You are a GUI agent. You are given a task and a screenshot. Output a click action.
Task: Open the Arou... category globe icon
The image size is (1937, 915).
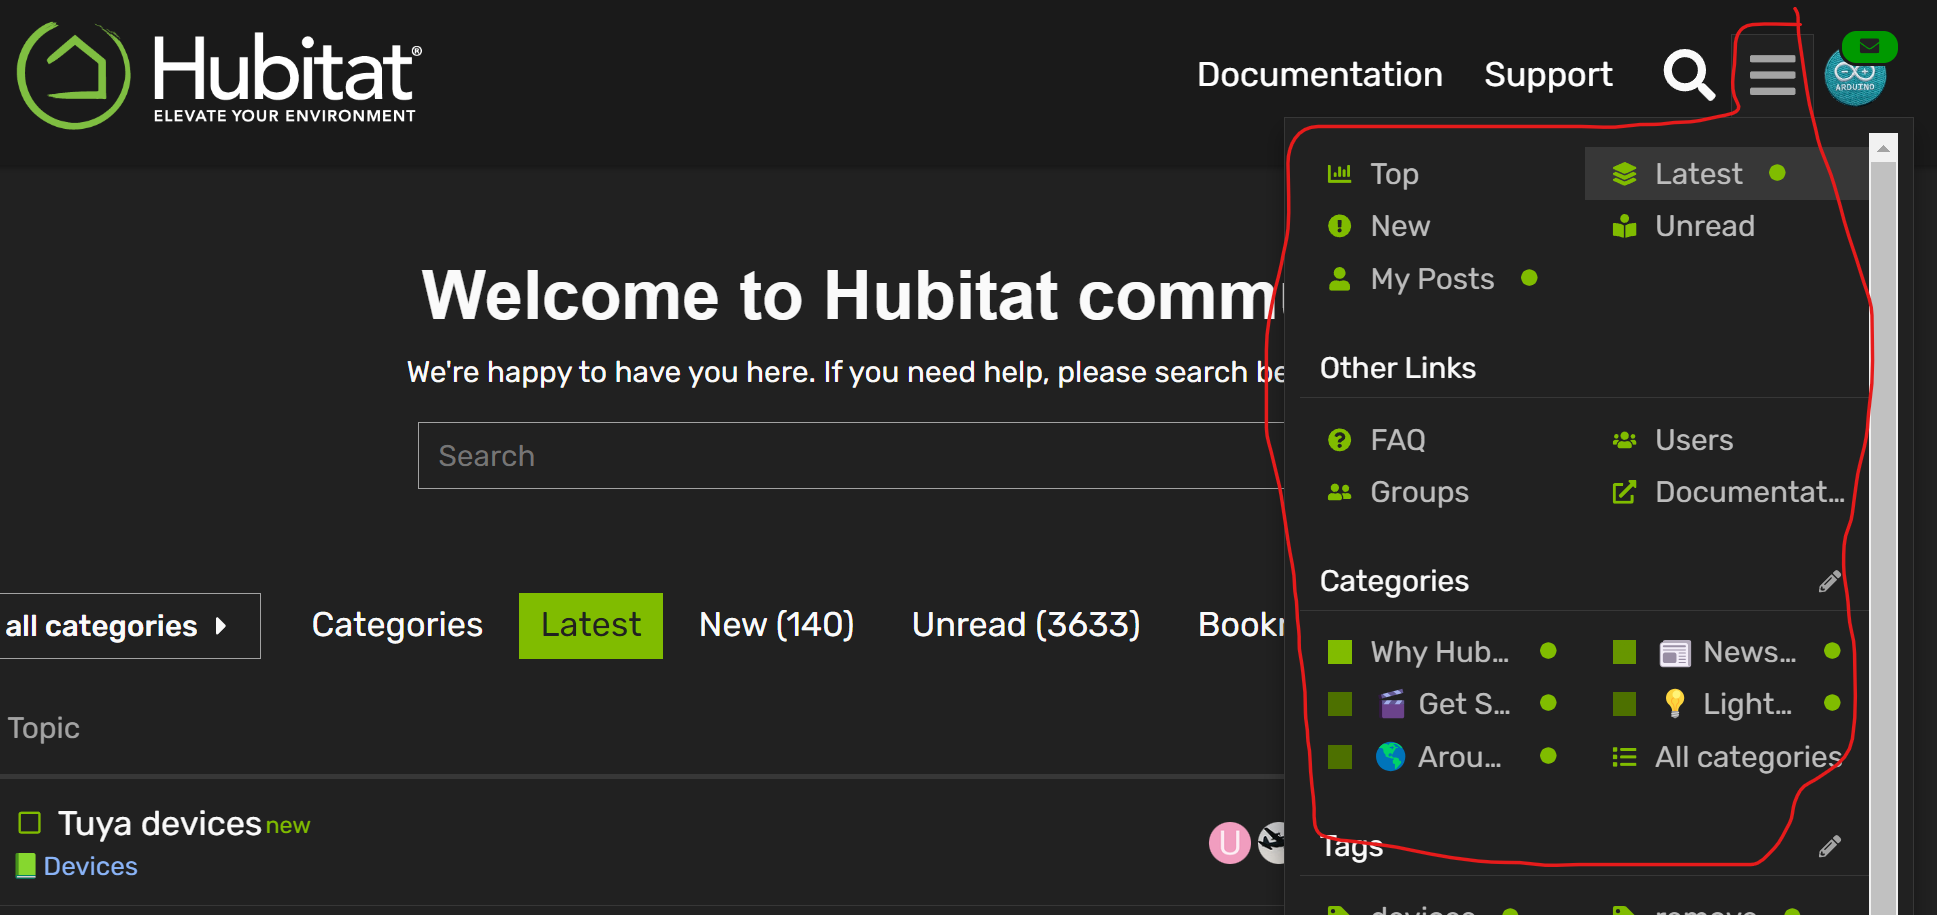1414,757
